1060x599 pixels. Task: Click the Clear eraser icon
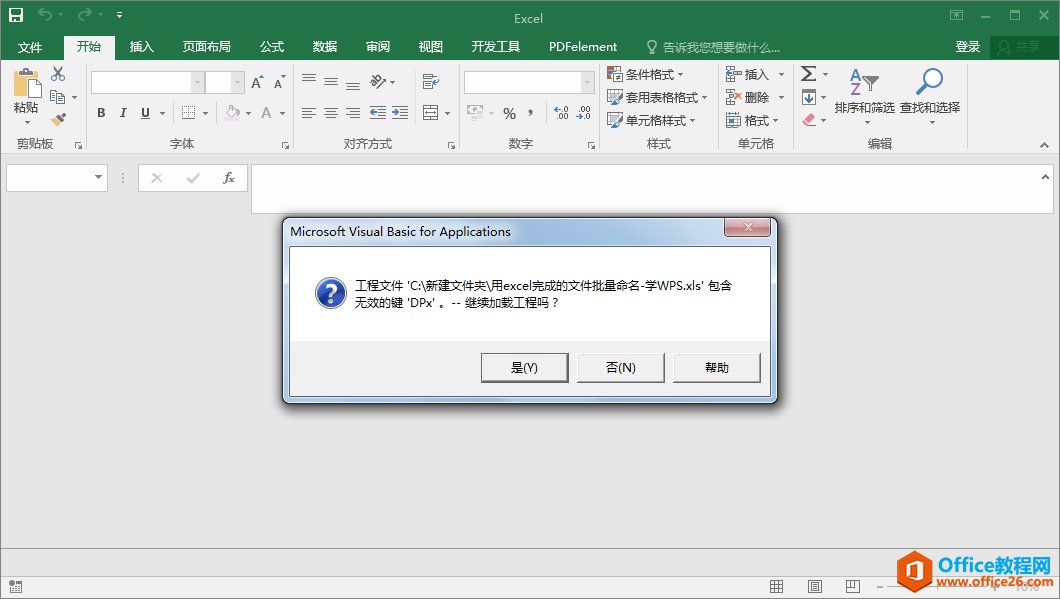(x=809, y=120)
